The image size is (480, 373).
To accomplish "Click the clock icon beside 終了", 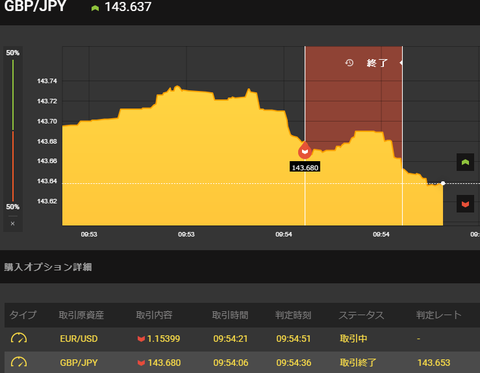I will click(349, 63).
